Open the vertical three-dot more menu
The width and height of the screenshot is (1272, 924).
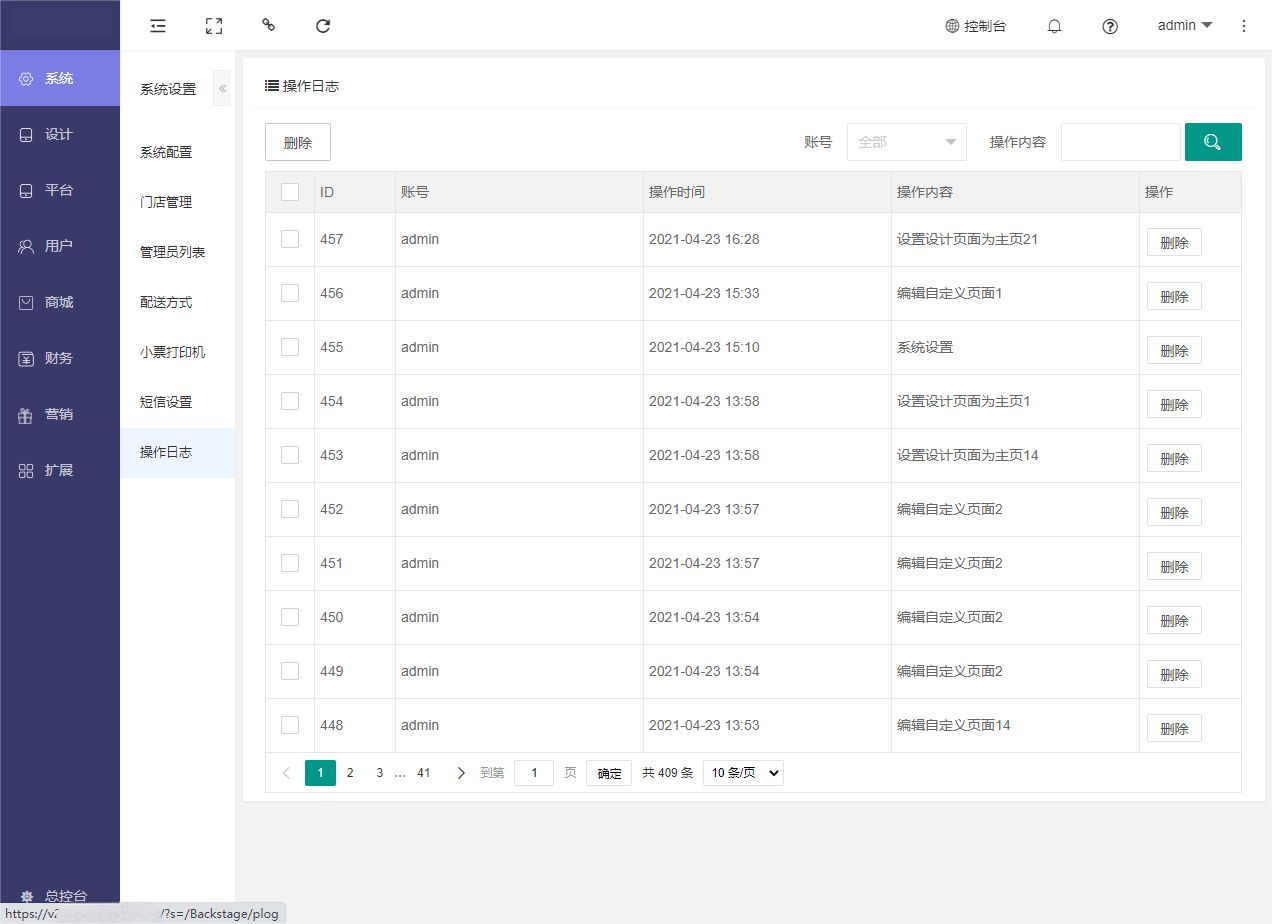(1244, 26)
